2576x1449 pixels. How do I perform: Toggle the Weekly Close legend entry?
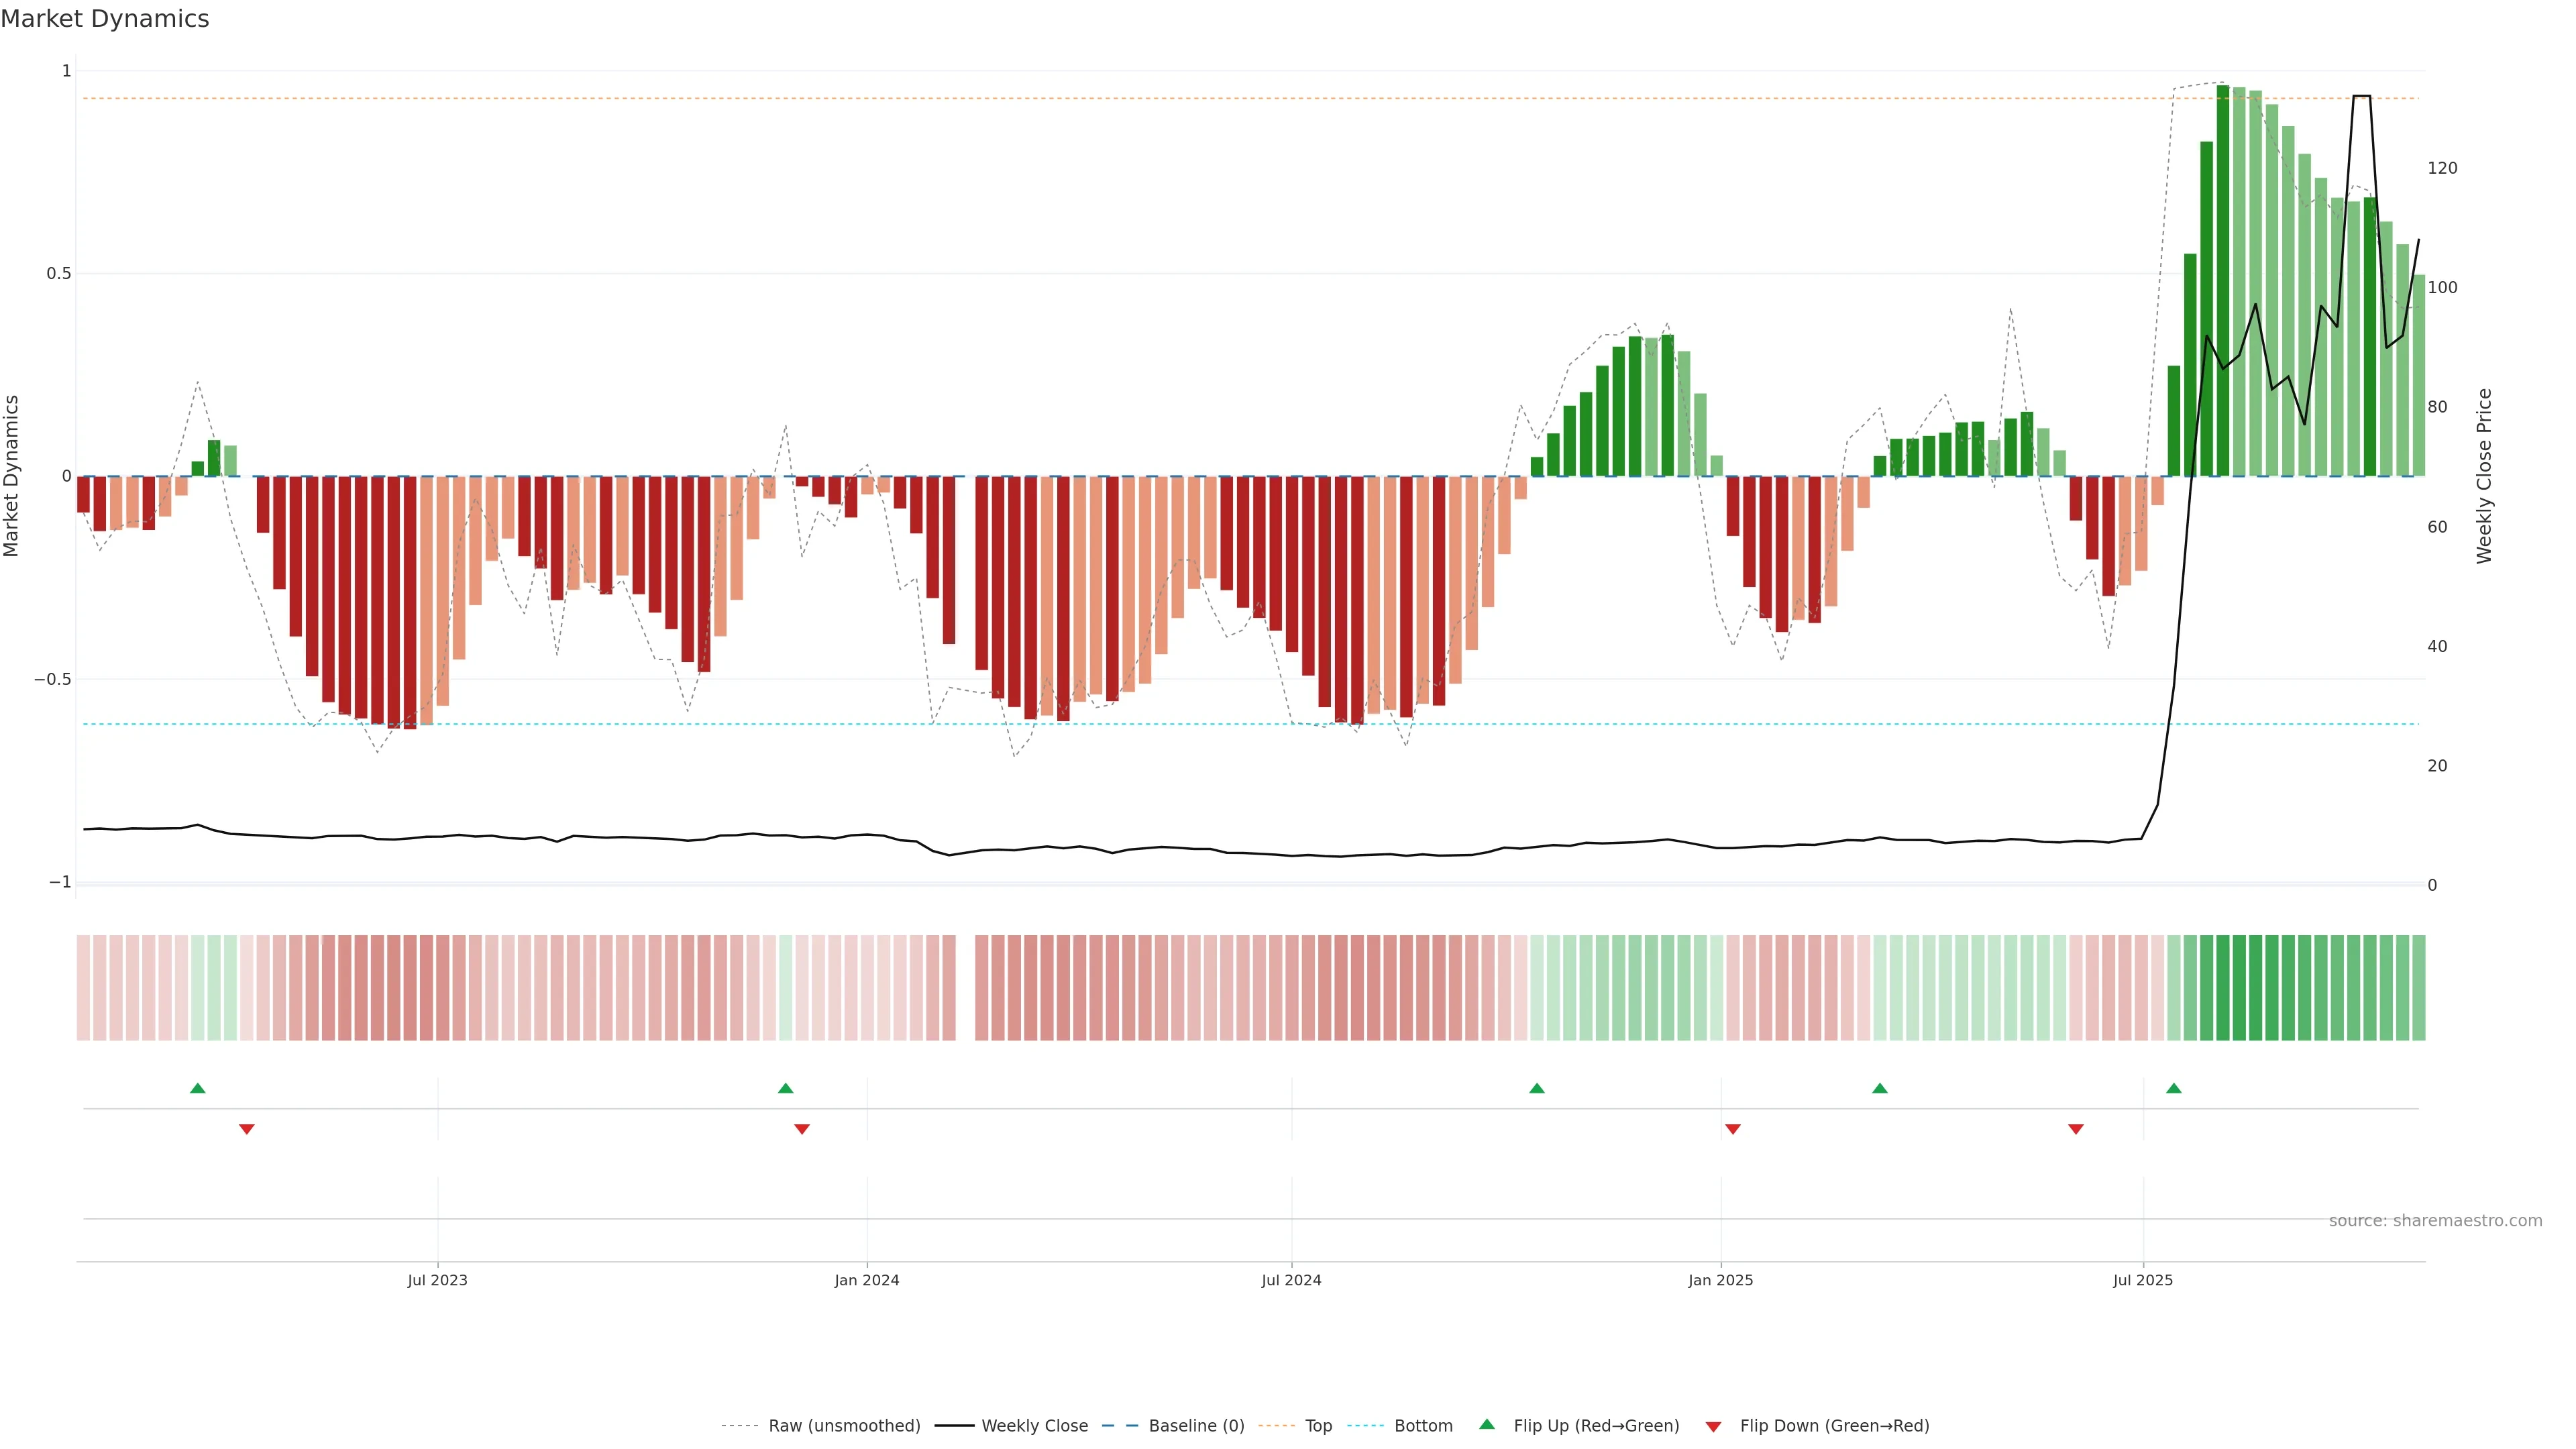point(1034,1426)
